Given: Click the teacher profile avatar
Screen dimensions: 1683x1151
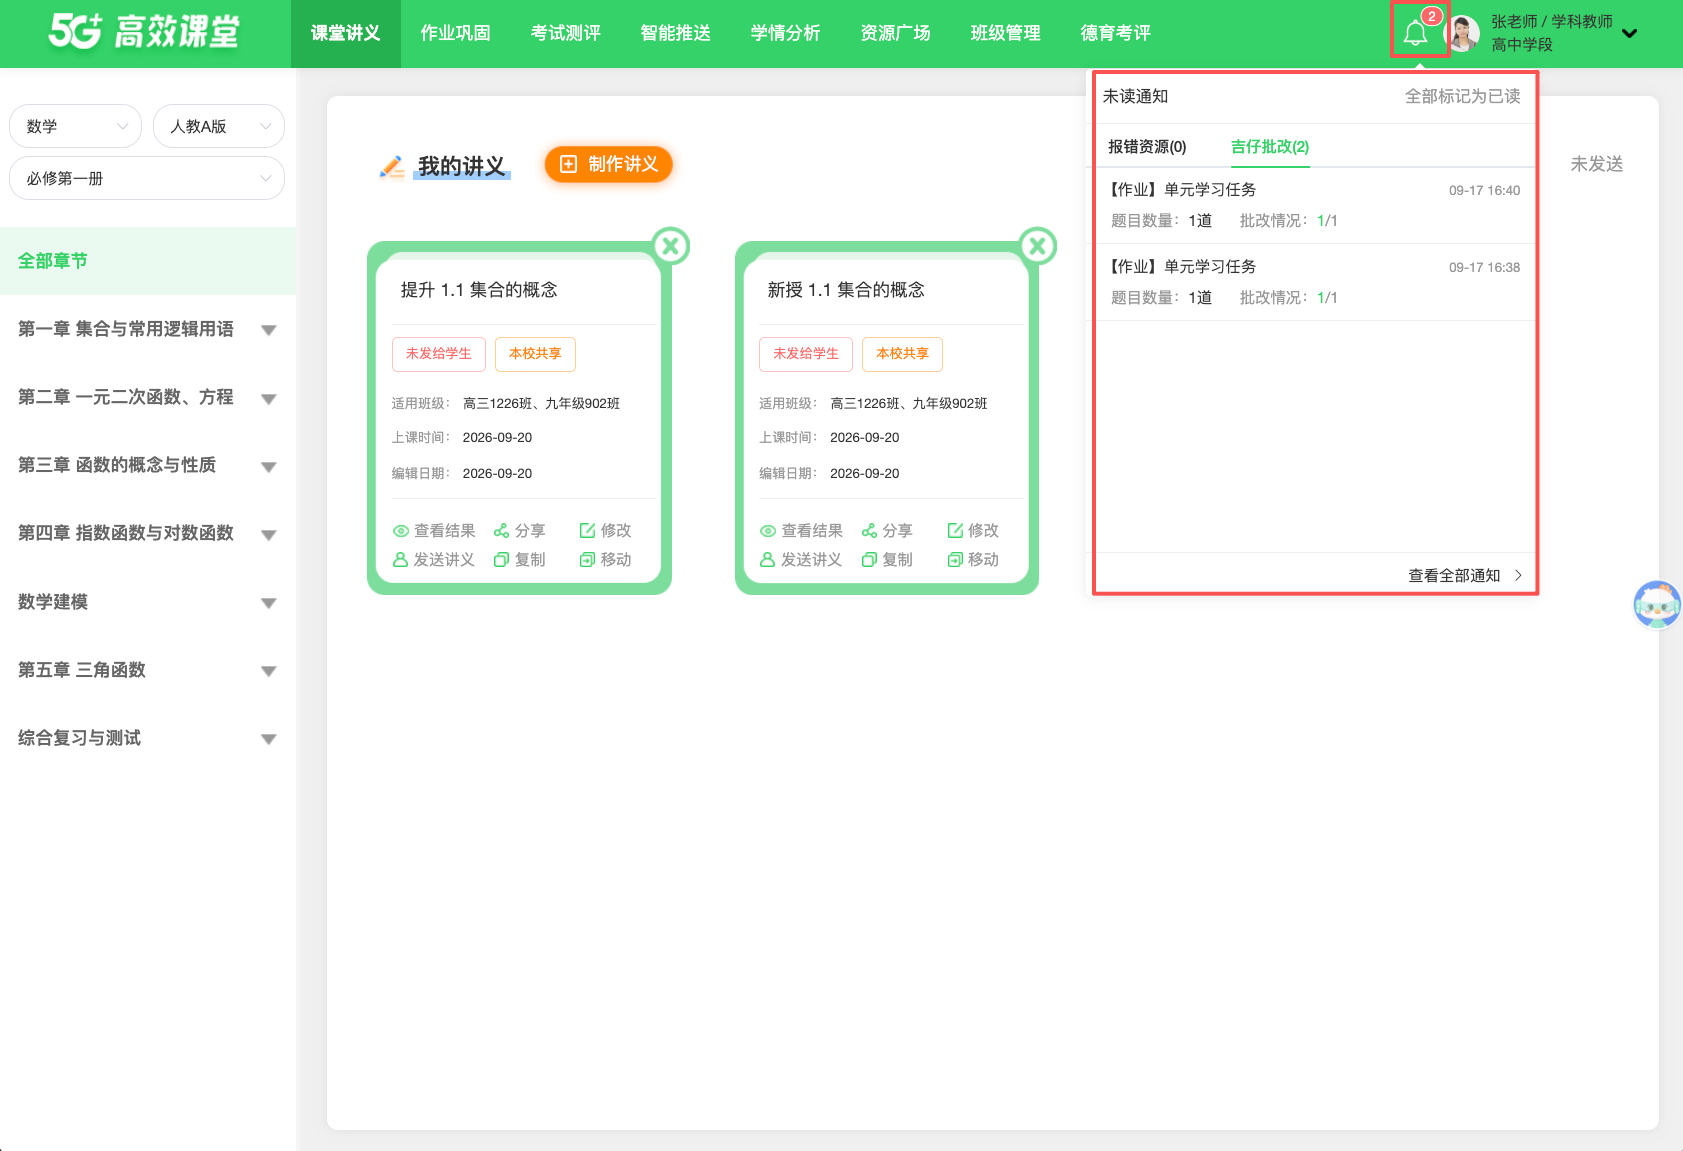Looking at the screenshot, I should pos(1463,33).
